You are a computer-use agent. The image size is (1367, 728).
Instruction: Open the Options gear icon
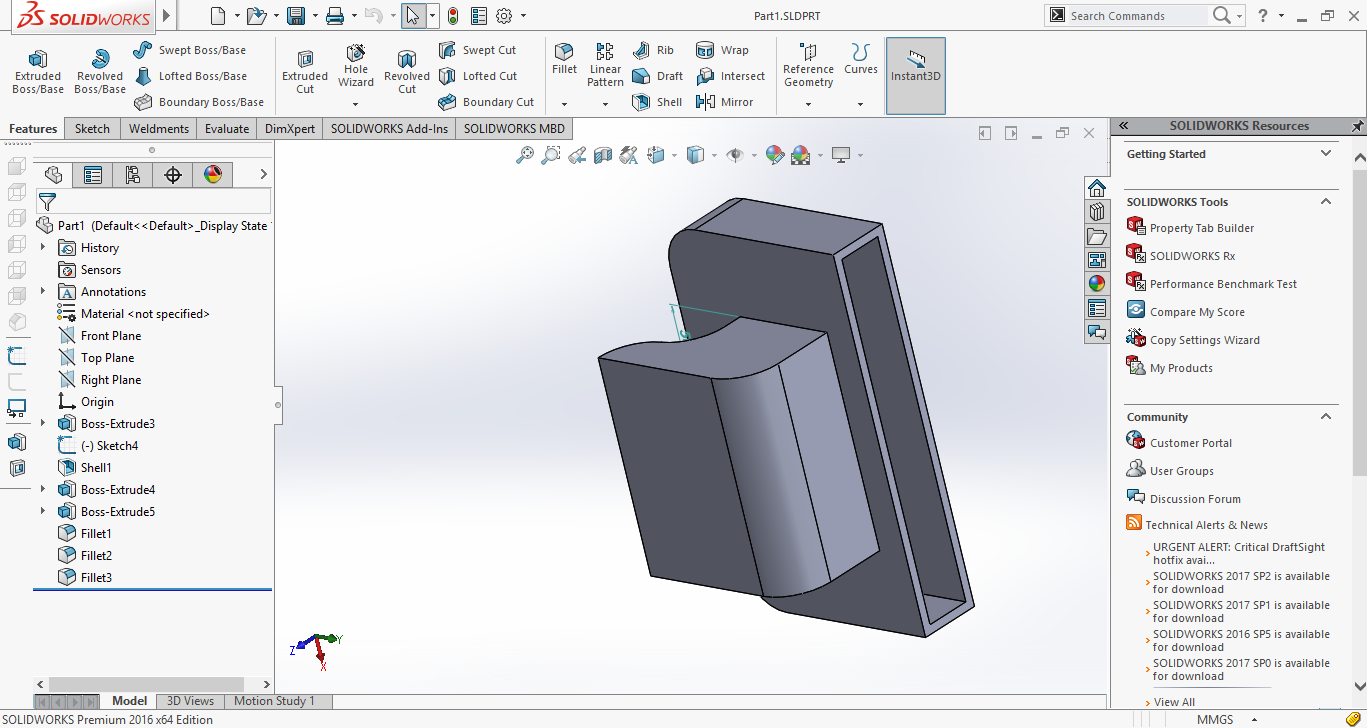tap(504, 16)
